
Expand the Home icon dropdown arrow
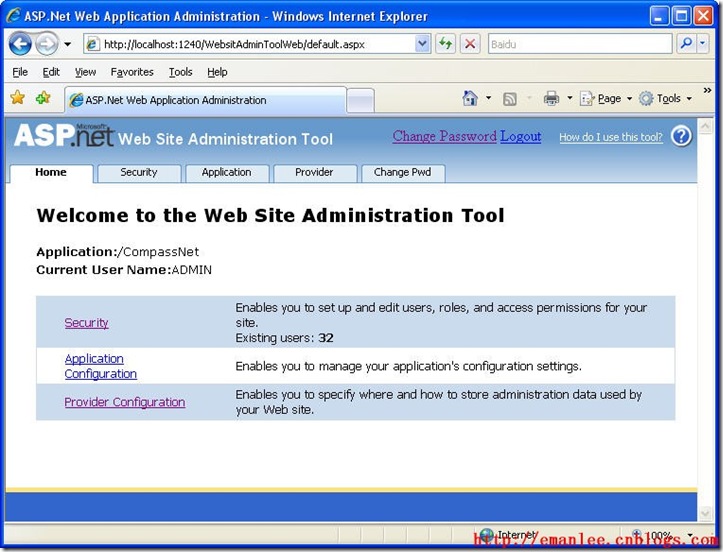(489, 98)
